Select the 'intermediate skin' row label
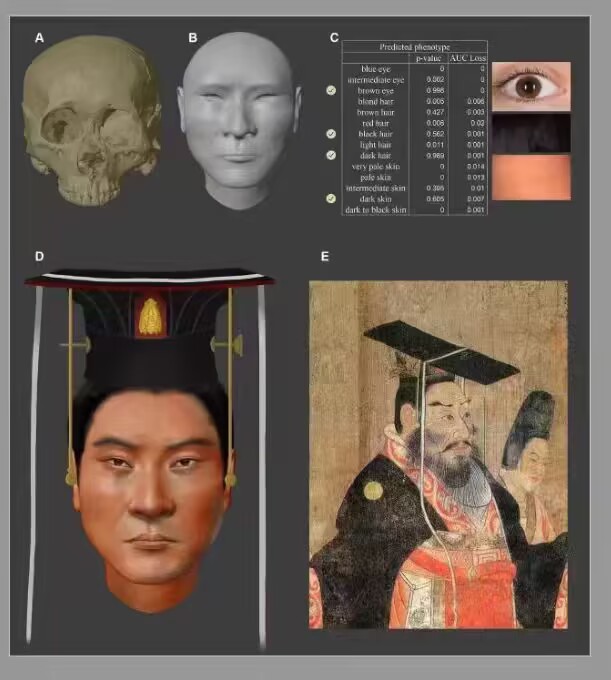Screen dimensions: 611x680 click(x=376, y=188)
